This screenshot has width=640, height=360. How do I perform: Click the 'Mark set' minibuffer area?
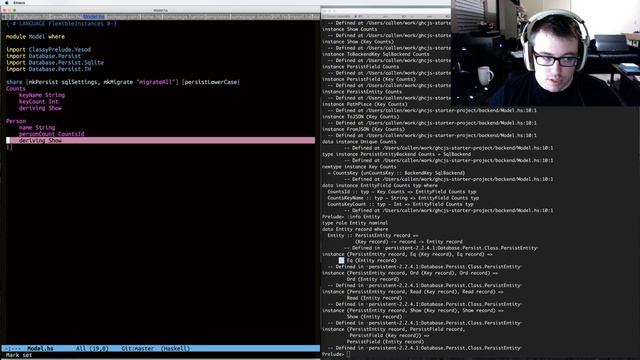coord(19,355)
